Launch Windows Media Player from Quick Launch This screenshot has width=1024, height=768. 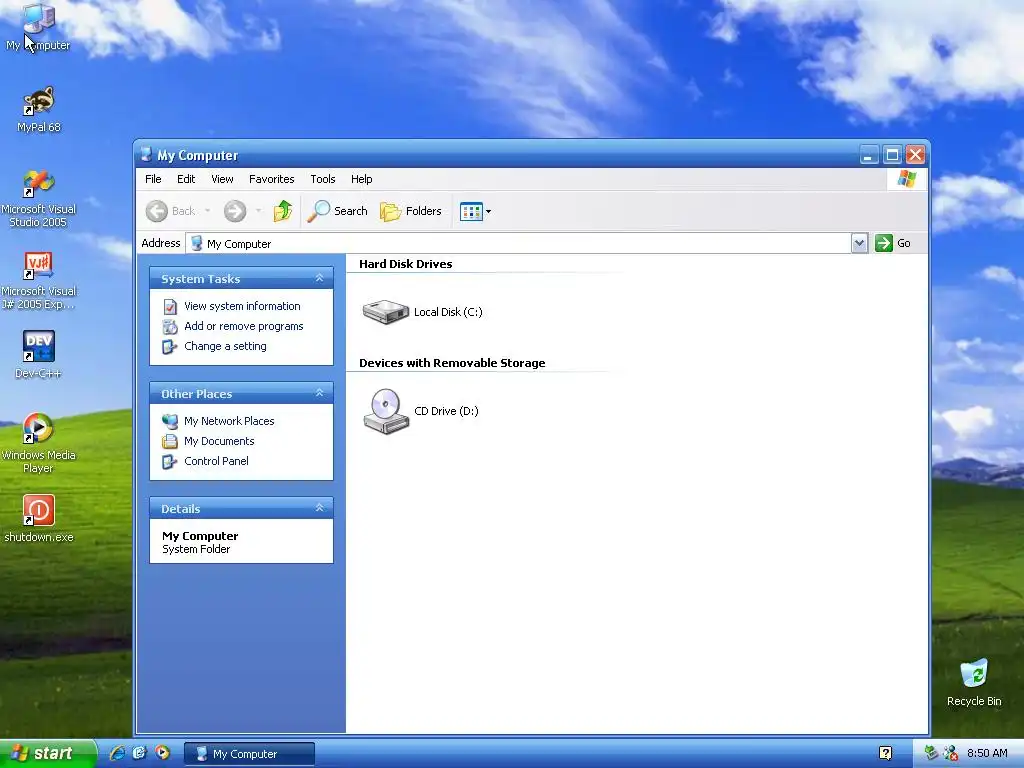162,753
